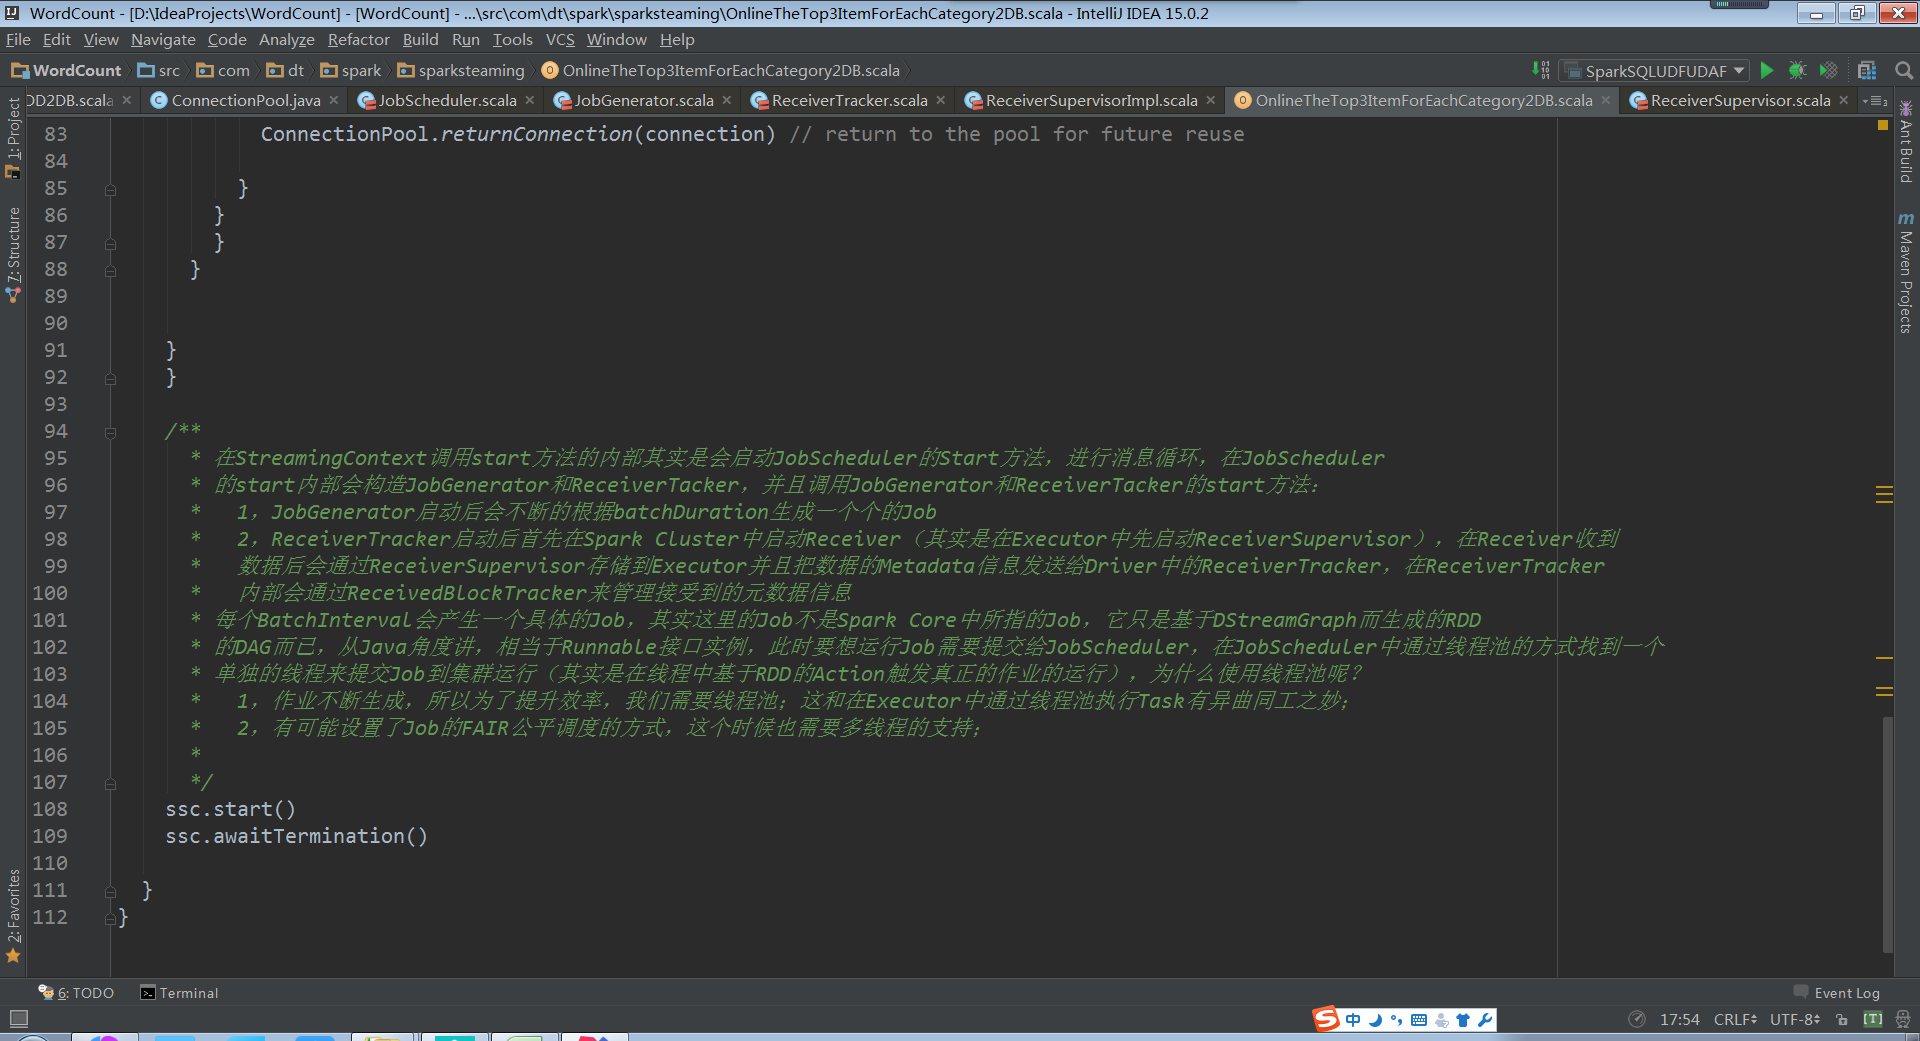The image size is (1920, 1041).
Task: Open the Build menu
Action: tap(420, 39)
